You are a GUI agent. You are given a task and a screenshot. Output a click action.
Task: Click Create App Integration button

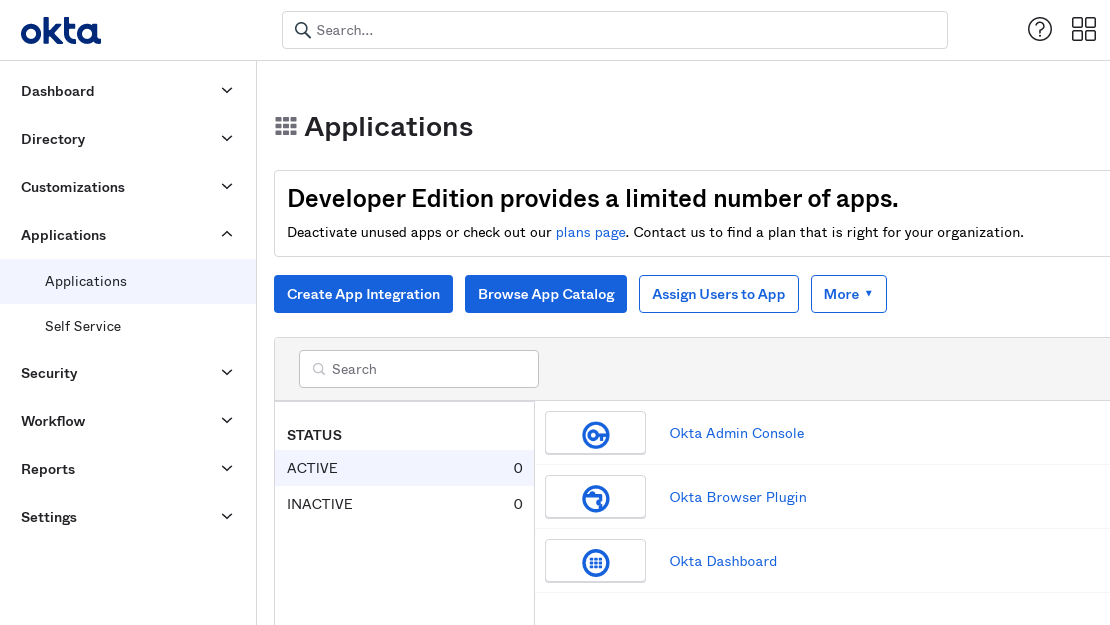click(x=363, y=294)
